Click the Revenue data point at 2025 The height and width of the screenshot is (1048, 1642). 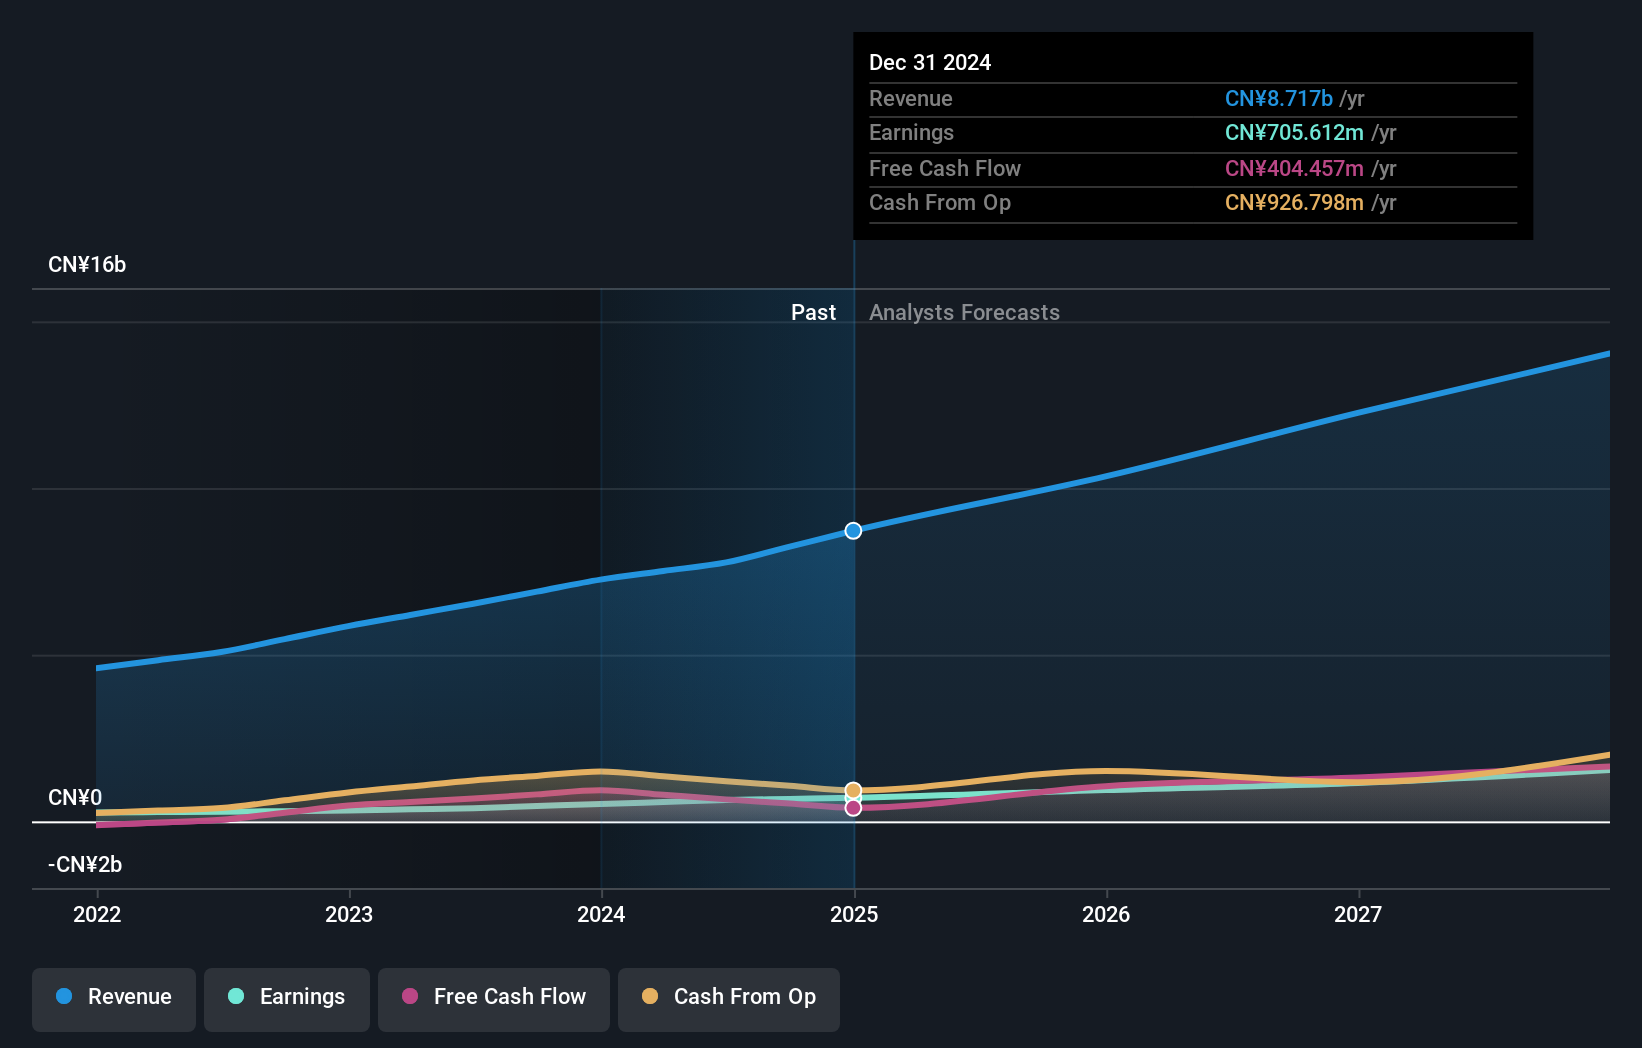[x=853, y=531]
